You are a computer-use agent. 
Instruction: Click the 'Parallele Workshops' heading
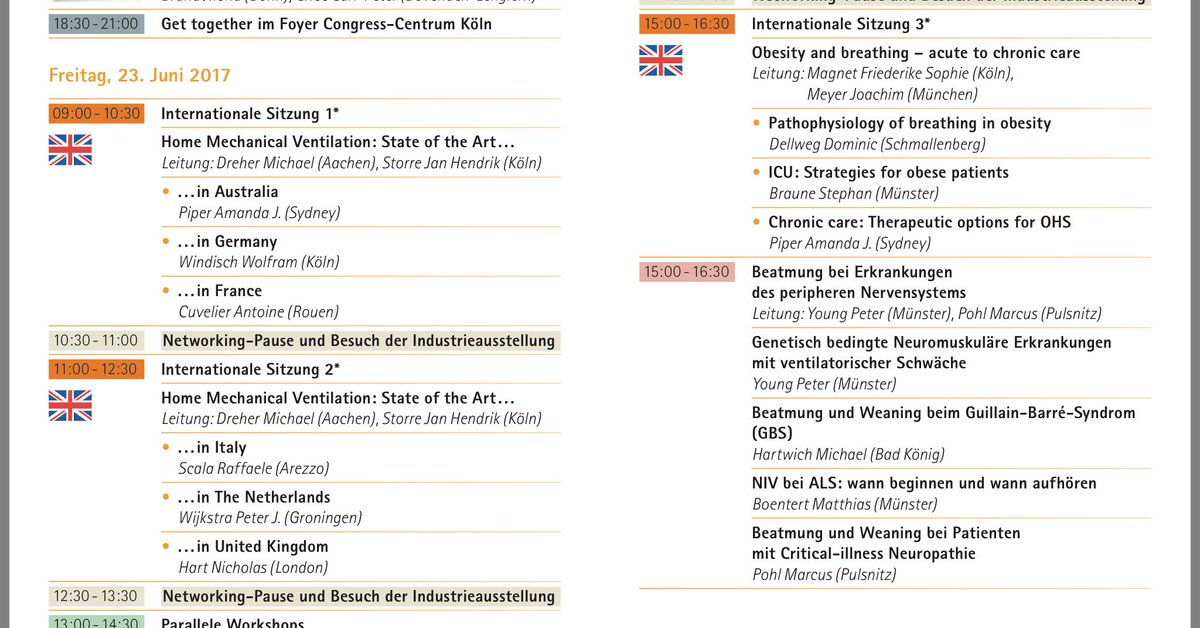pos(232,623)
